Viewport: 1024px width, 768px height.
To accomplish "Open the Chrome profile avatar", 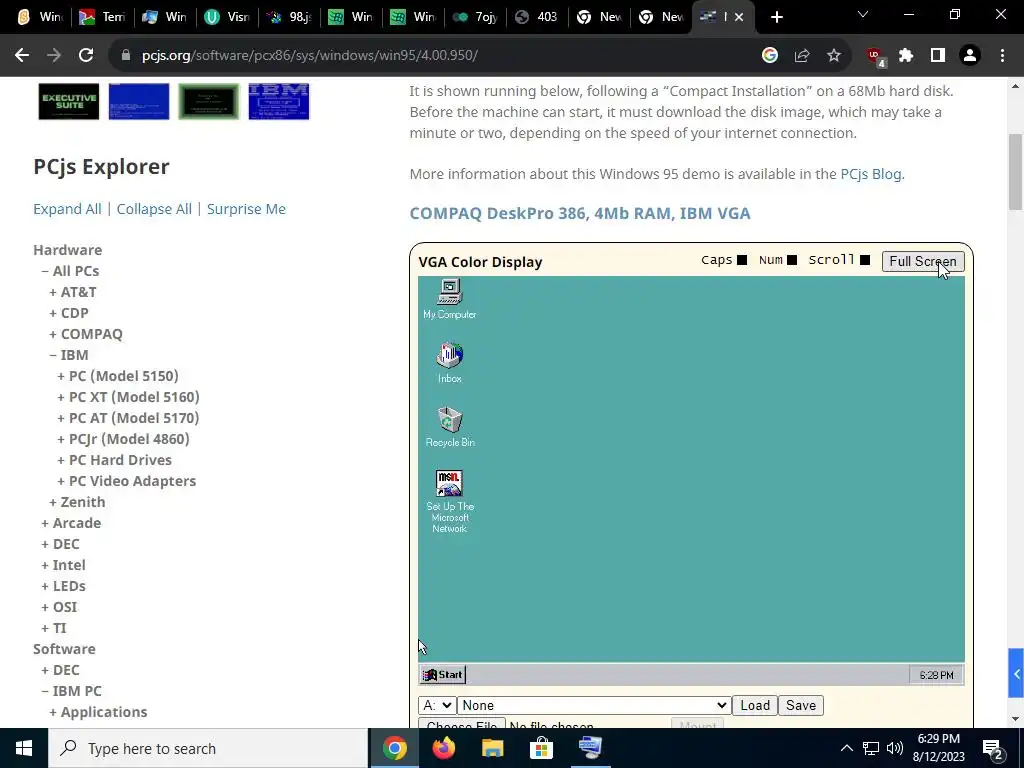I will tap(970, 56).
